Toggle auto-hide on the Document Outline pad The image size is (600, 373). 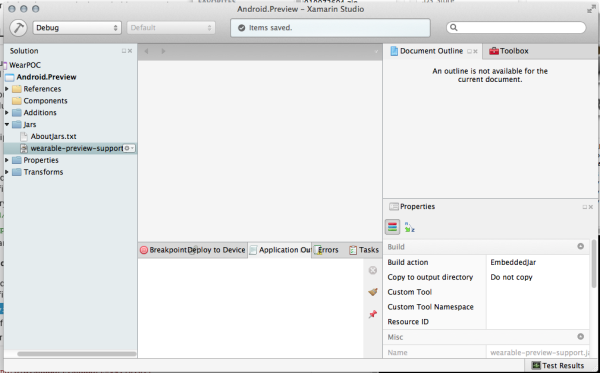pos(470,51)
